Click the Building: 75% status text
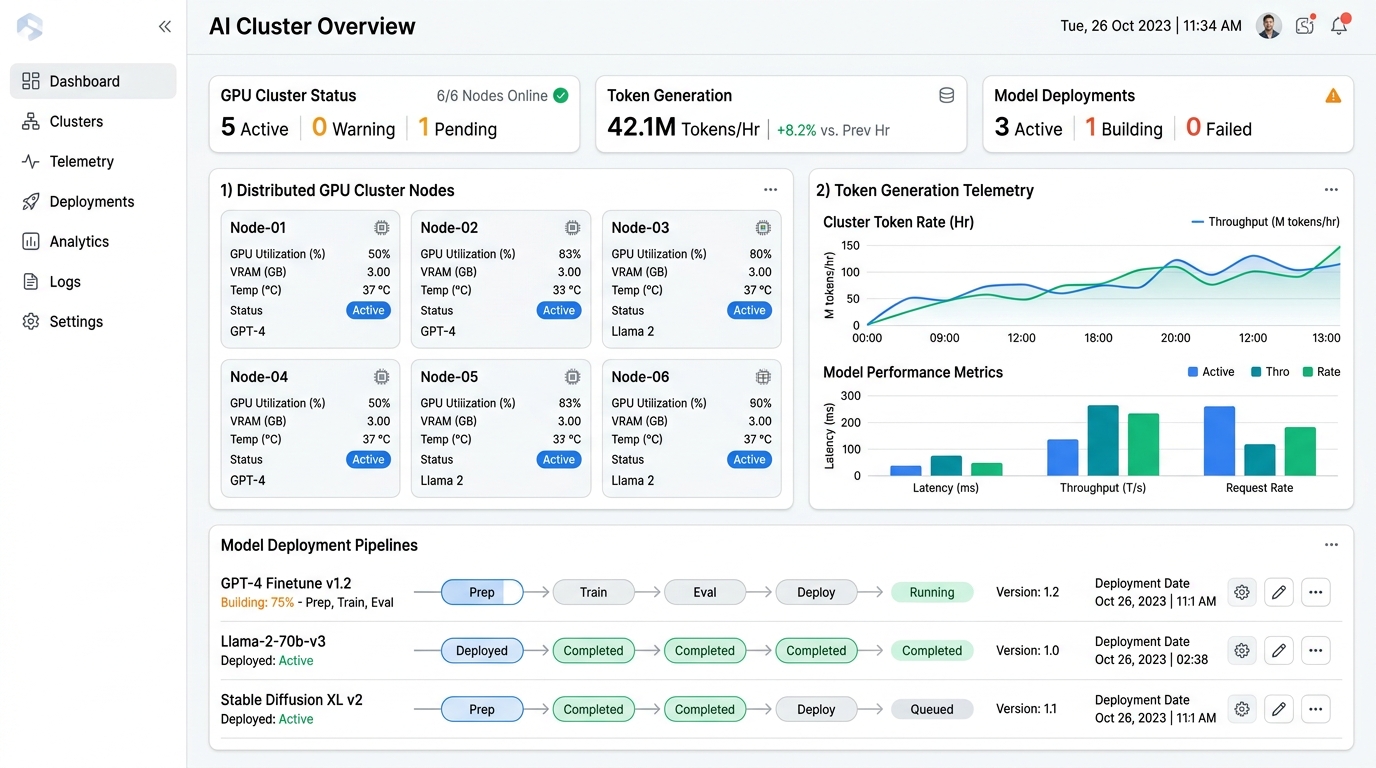This screenshot has width=1376, height=768. point(258,602)
